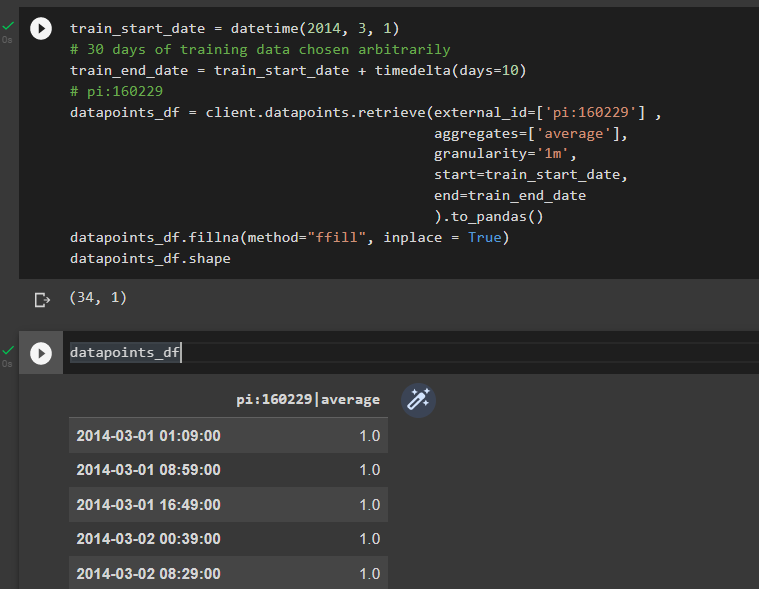
Task: Click the timedelta(days=10) expression
Action: (450, 71)
